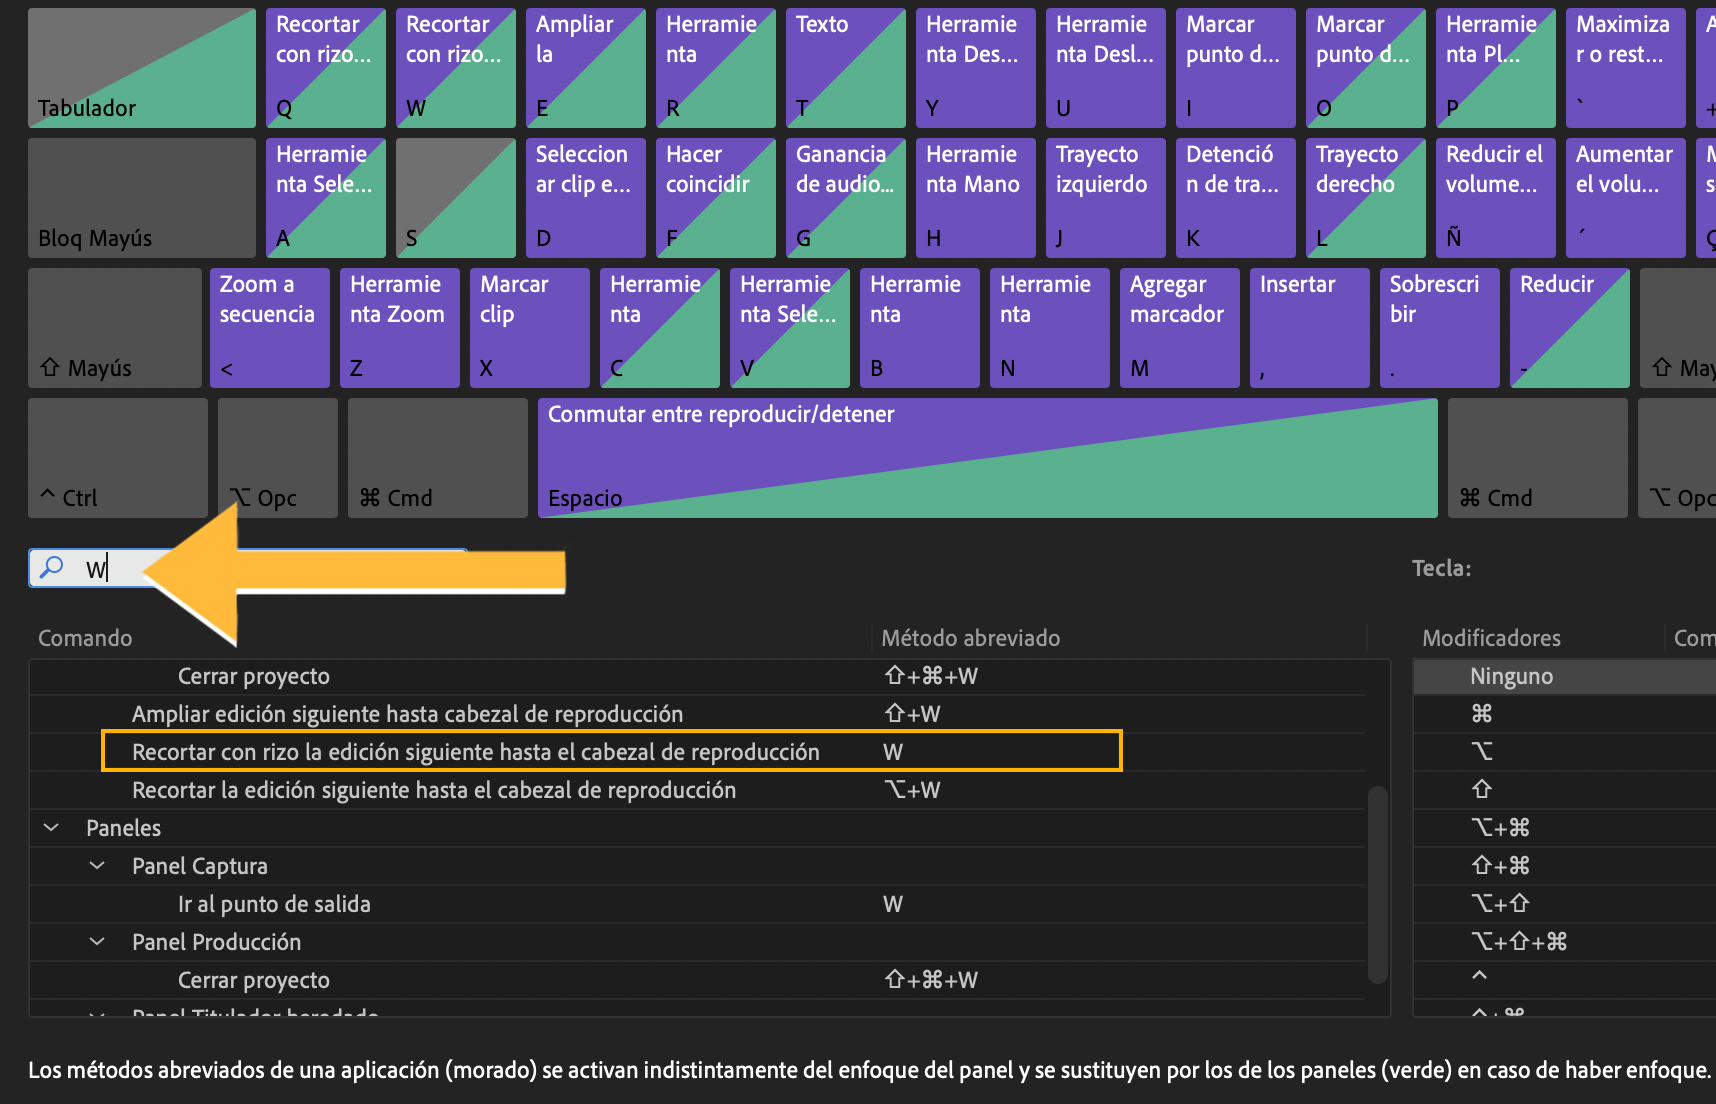Select the Herramienta Zoom key Z
The height and width of the screenshot is (1104, 1716).
pos(399,327)
